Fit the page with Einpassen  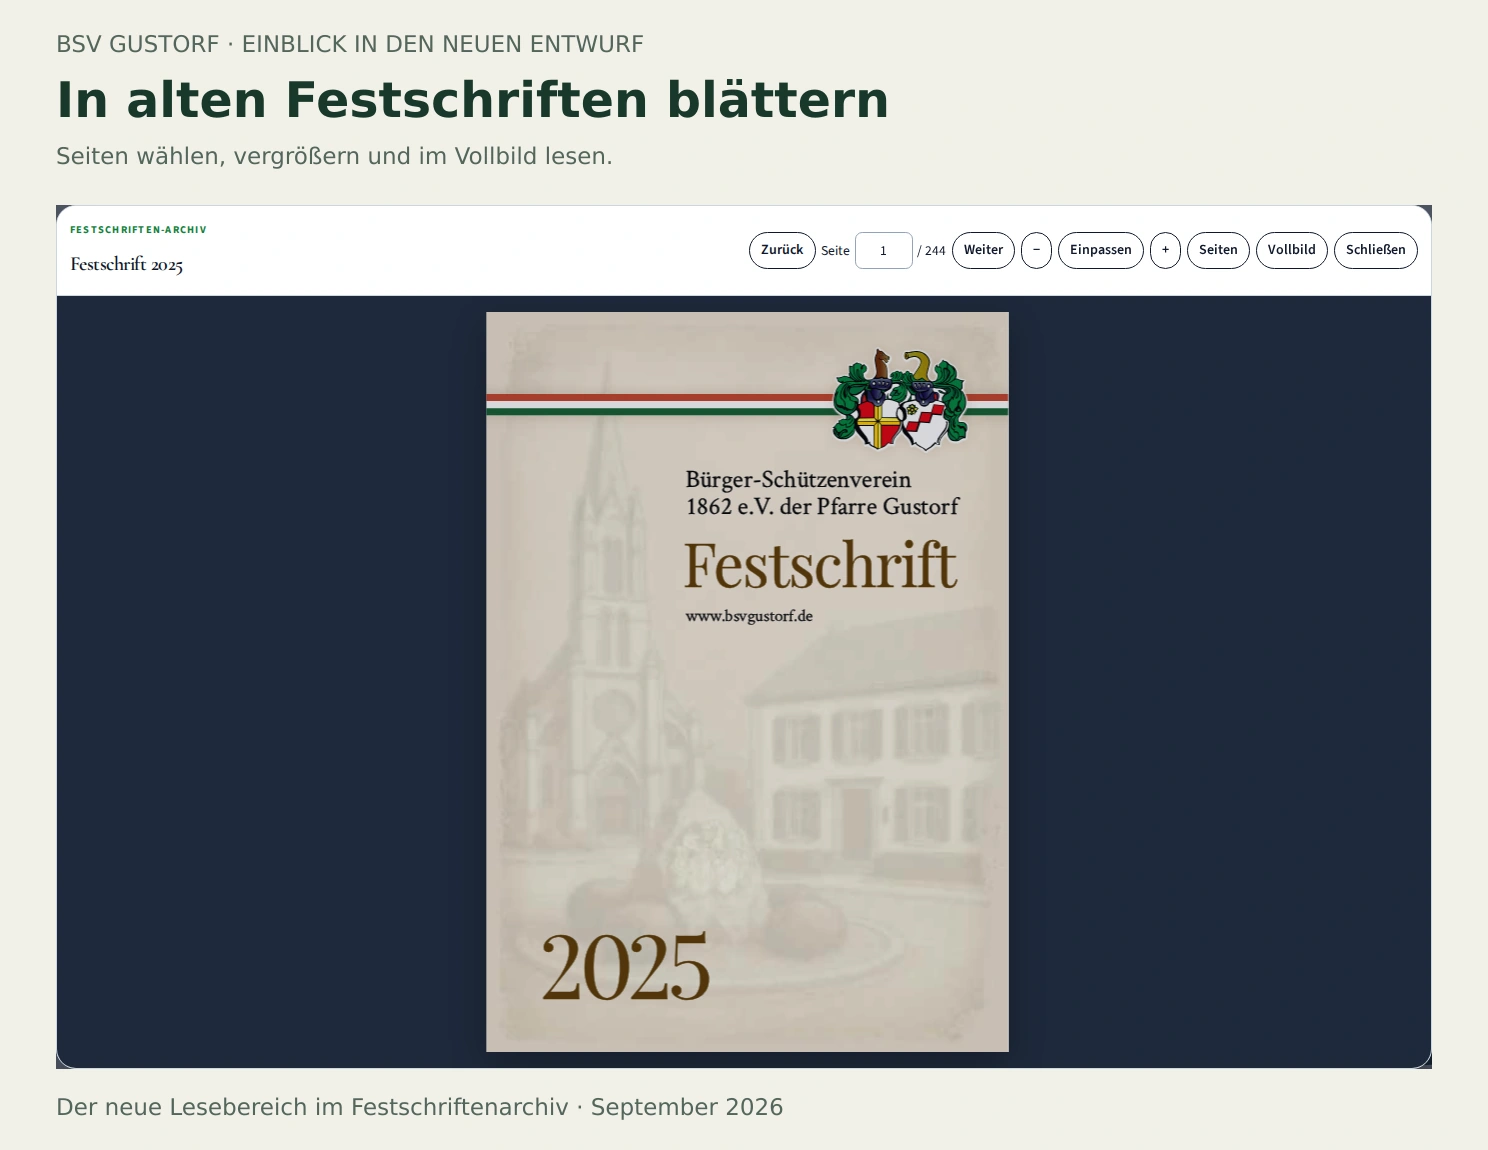tap(1101, 250)
